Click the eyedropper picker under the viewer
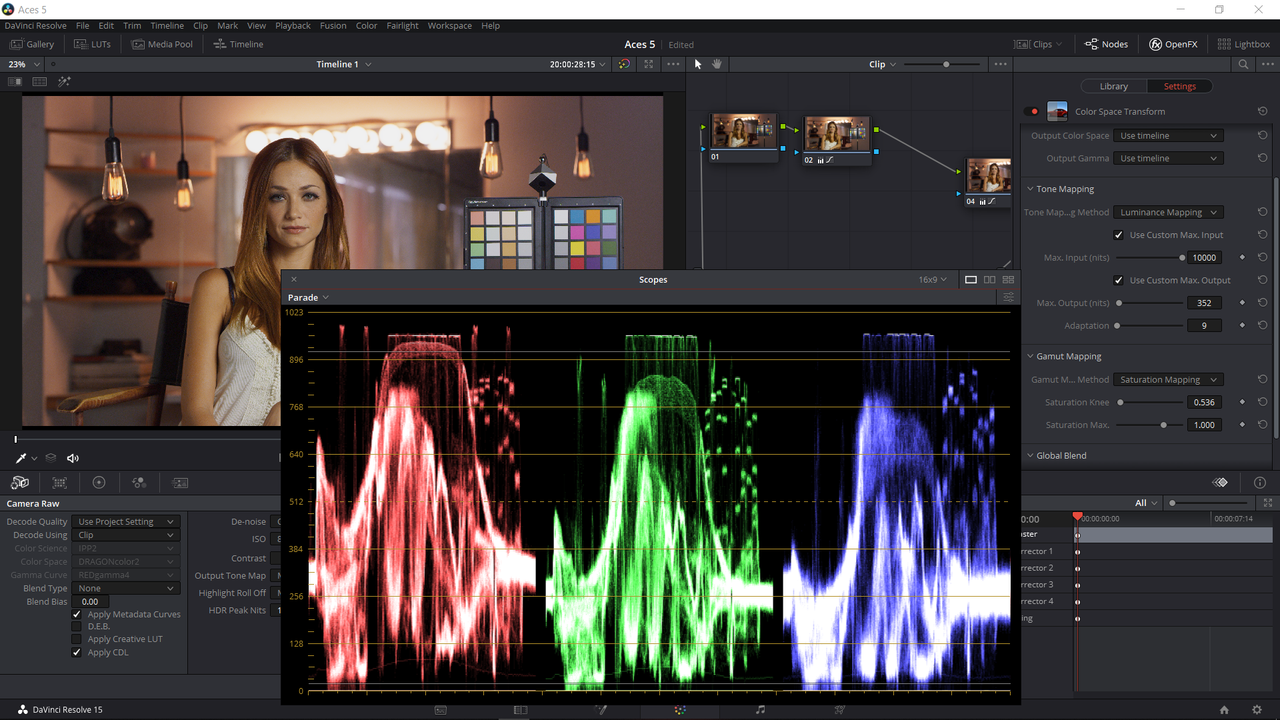 click(x=20, y=458)
